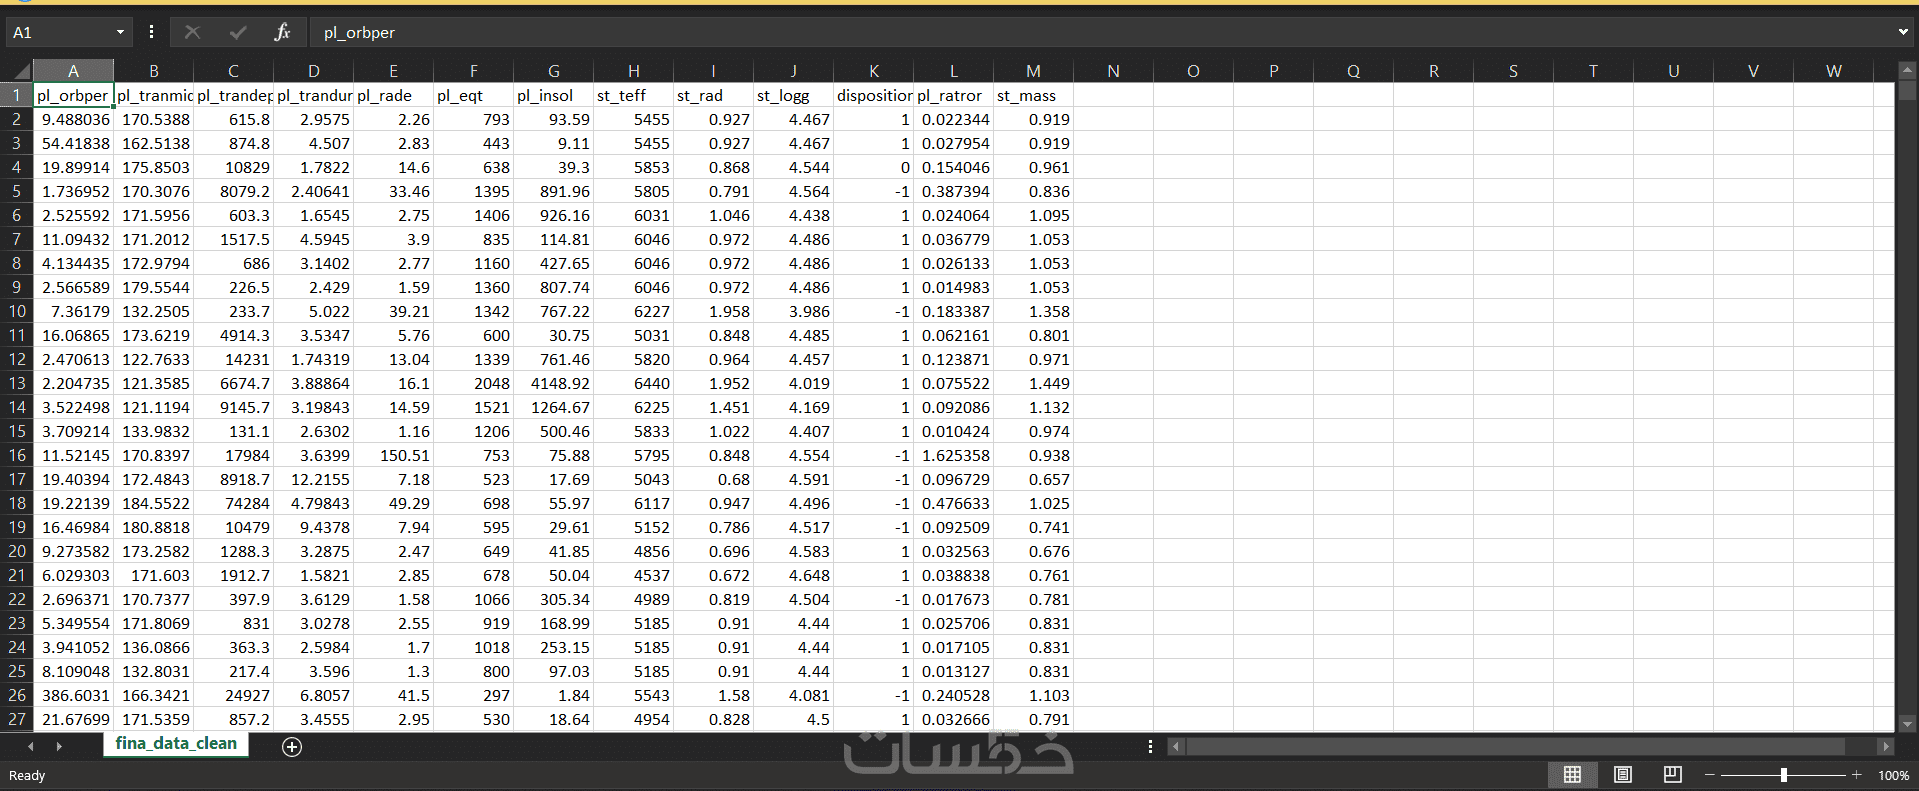Click horizontal scrollbar left arrow
1919x791 pixels.
pyautogui.click(x=1176, y=746)
